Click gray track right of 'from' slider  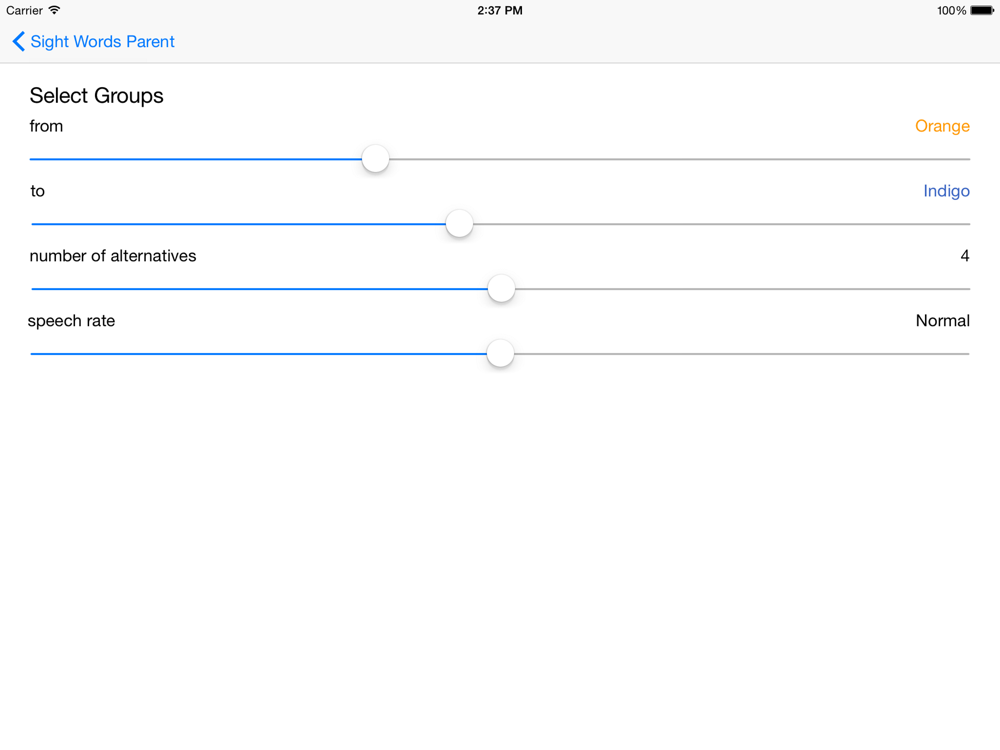pyautogui.click(x=680, y=159)
